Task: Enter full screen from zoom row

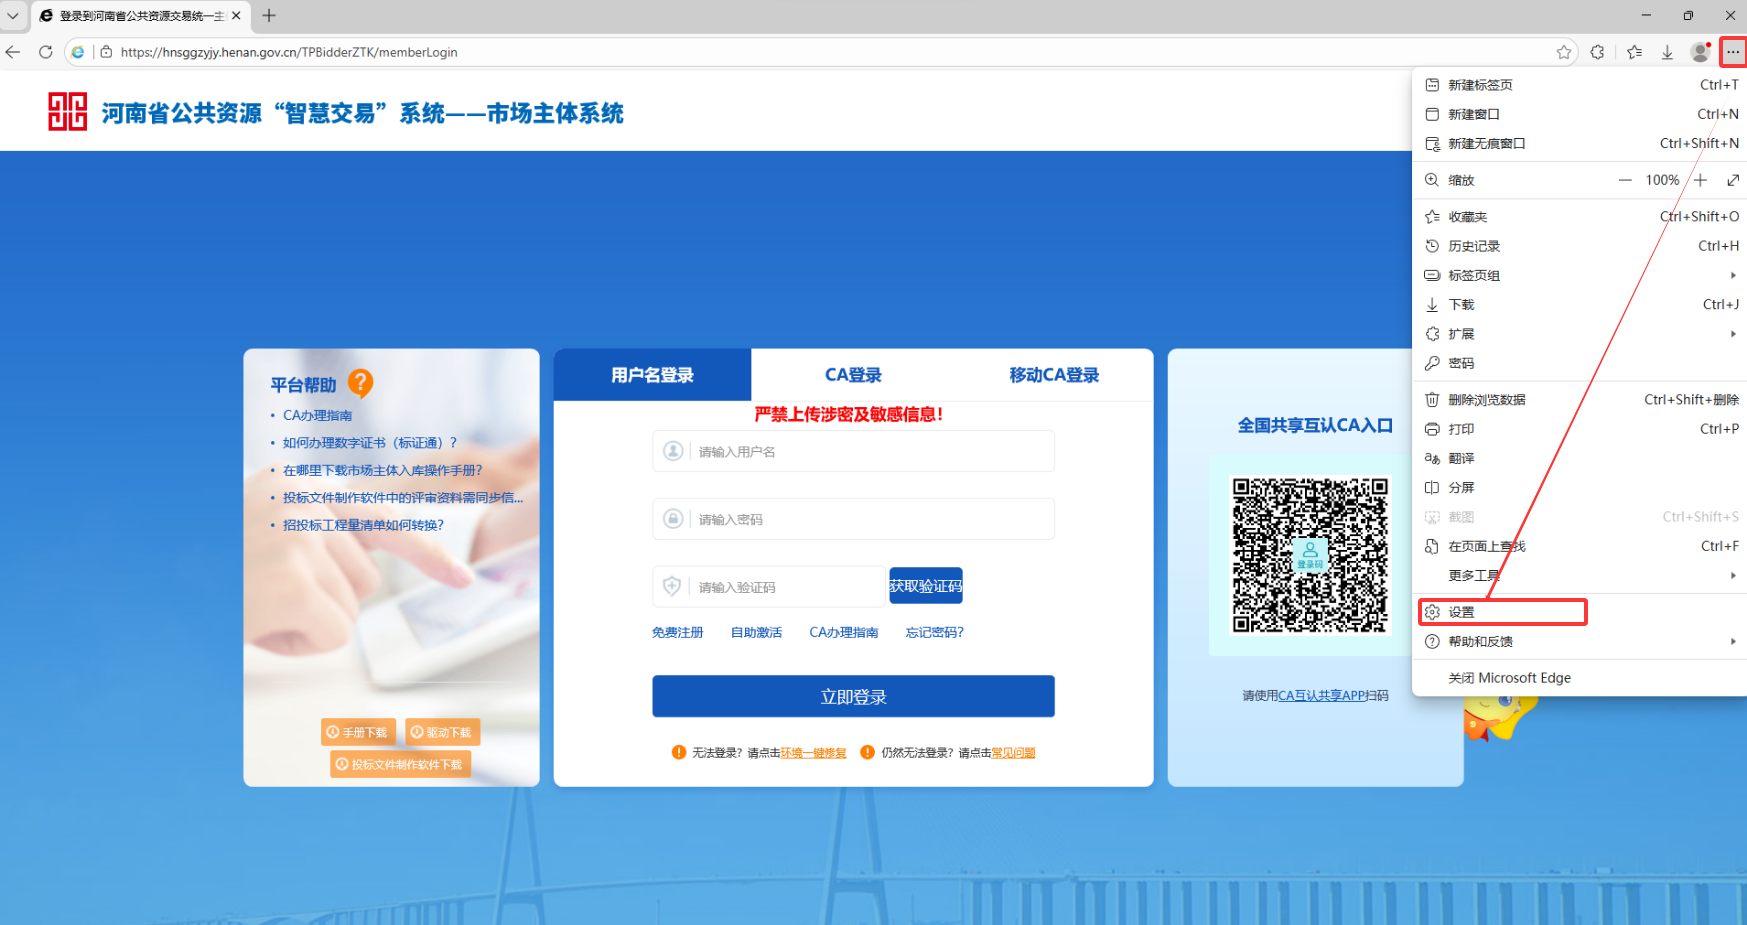Action: (1733, 180)
